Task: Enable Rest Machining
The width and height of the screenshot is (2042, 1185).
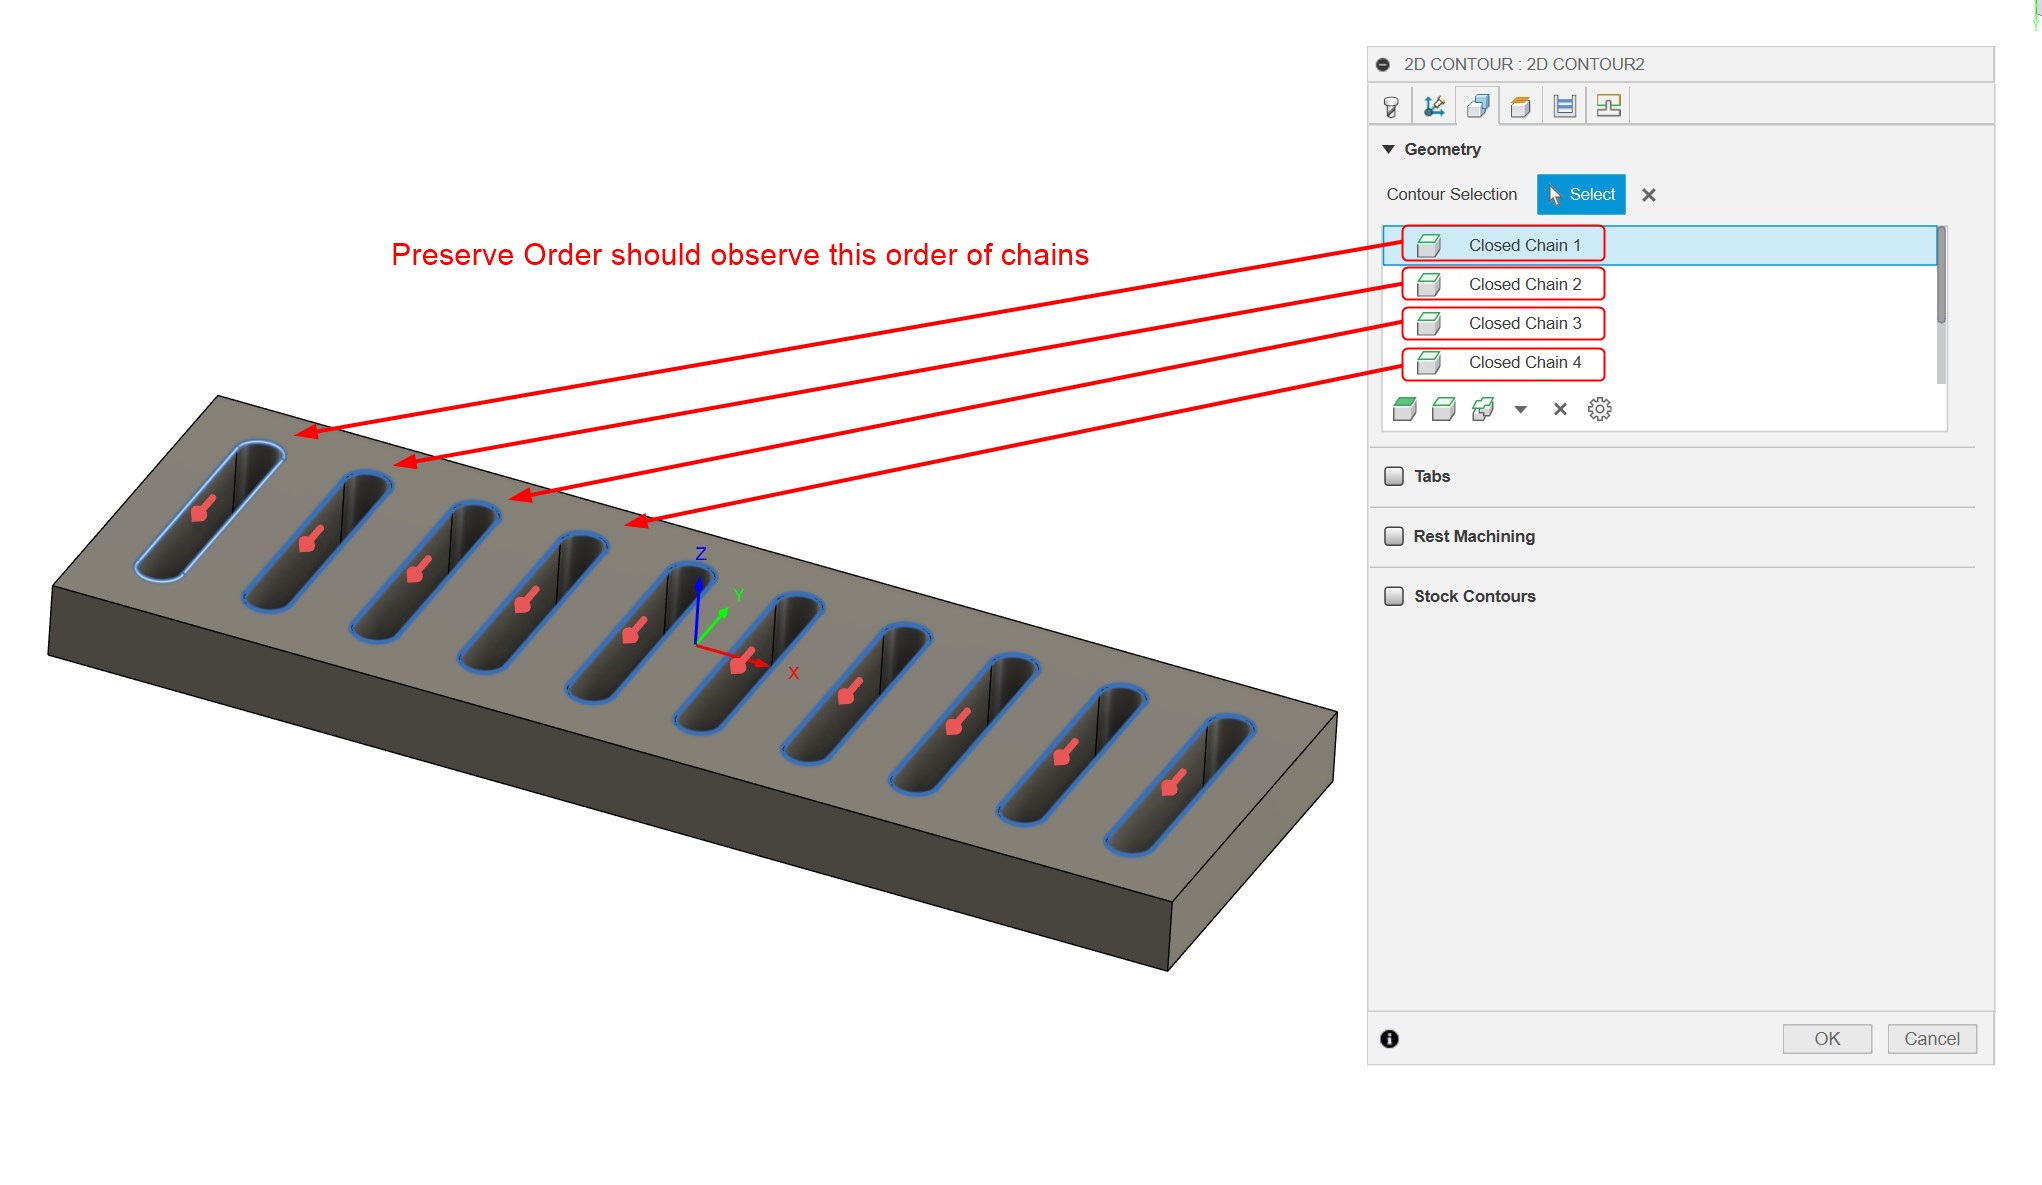Action: pos(1394,536)
